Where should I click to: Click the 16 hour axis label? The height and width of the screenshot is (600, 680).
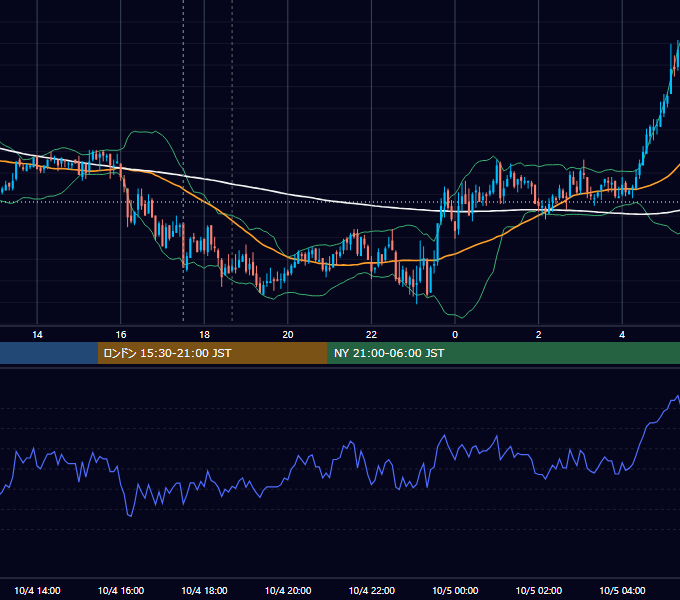[x=121, y=335]
